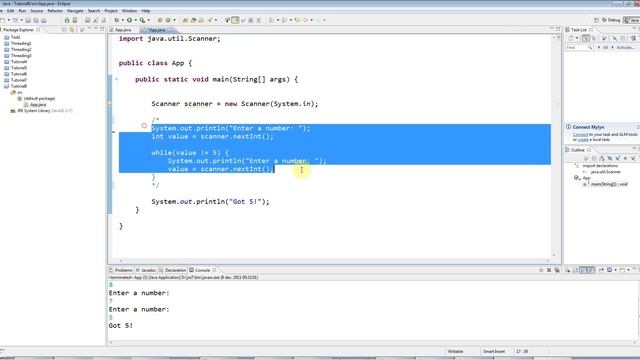
Task: Click the Print icon in the toolbar
Action: (x=44, y=20)
